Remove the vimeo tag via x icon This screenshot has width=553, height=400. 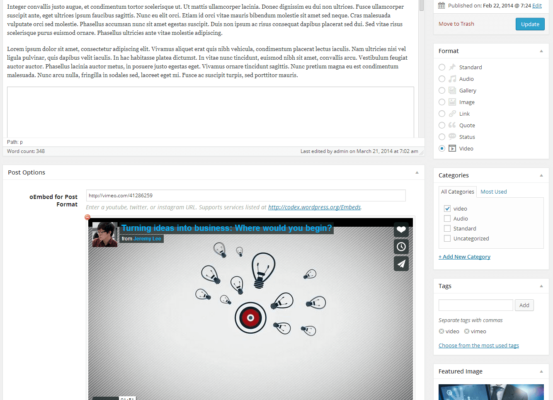467,331
